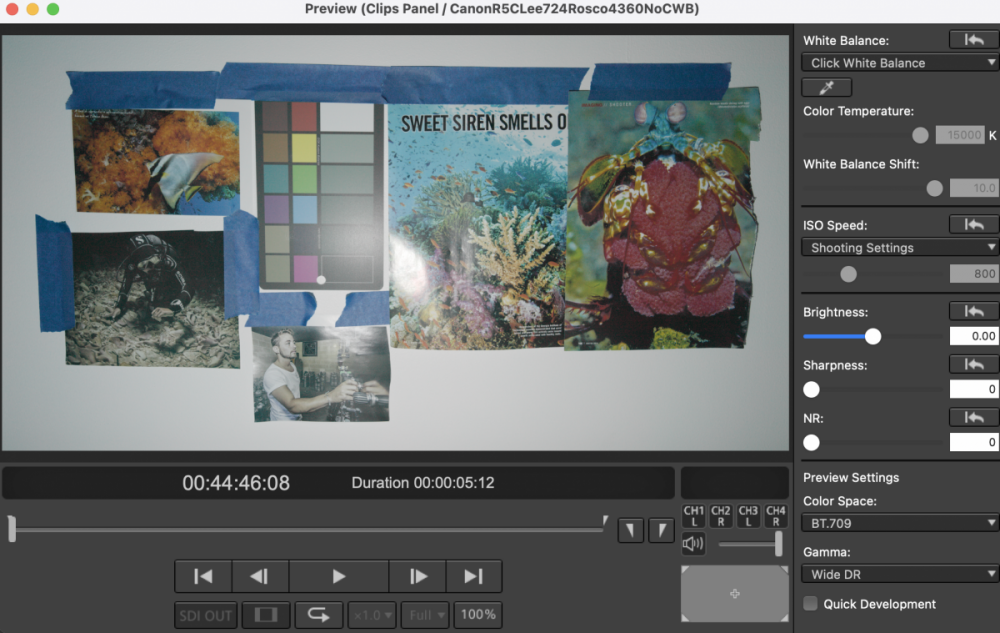Click the 00:44:46:08 timecode readout
This screenshot has width=1000, height=633.
click(236, 483)
